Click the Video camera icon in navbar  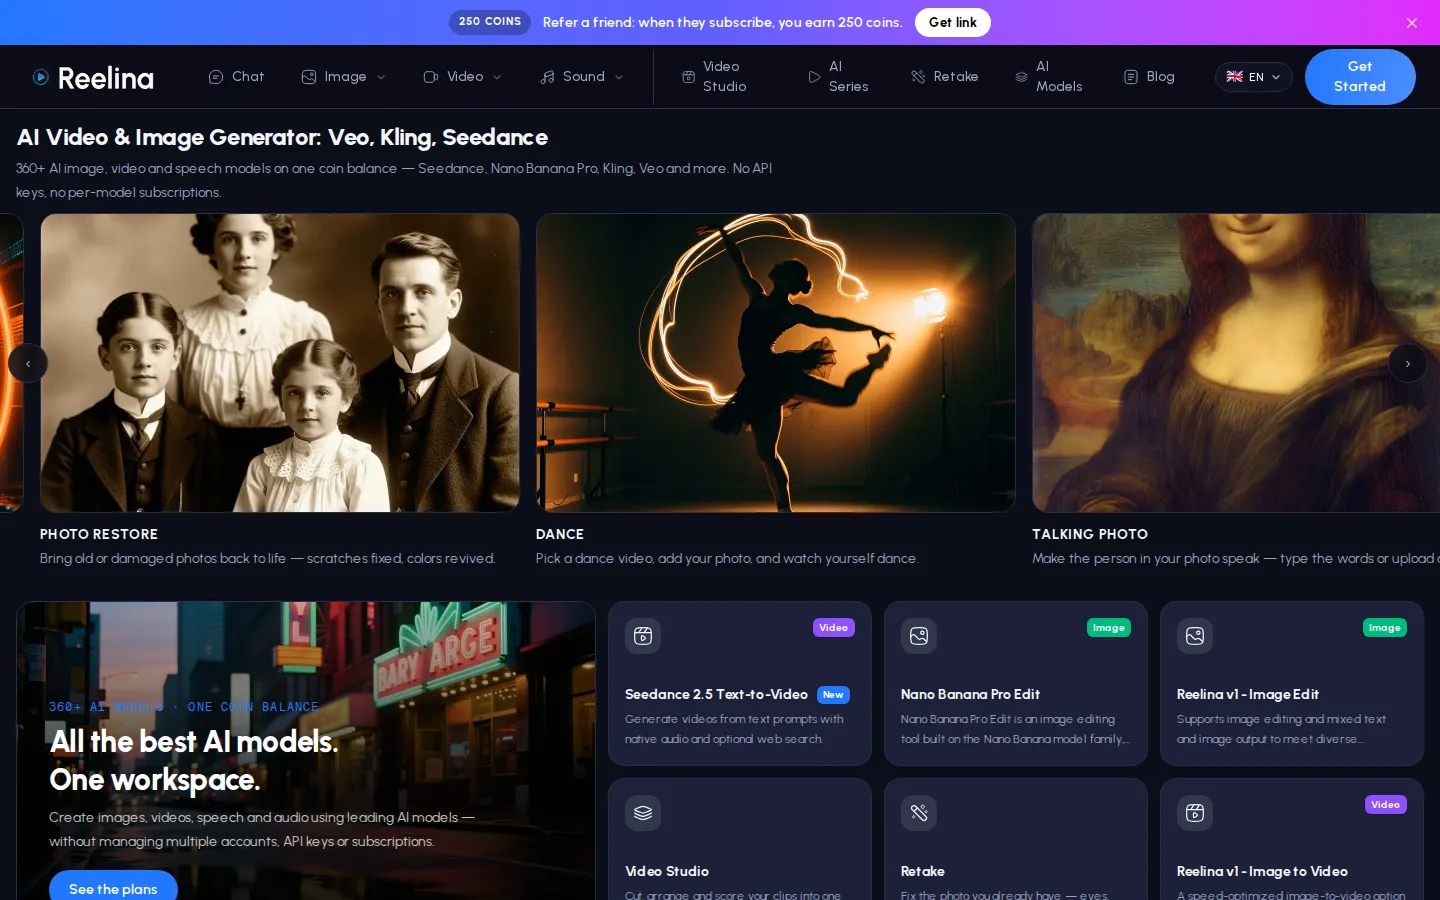(431, 77)
